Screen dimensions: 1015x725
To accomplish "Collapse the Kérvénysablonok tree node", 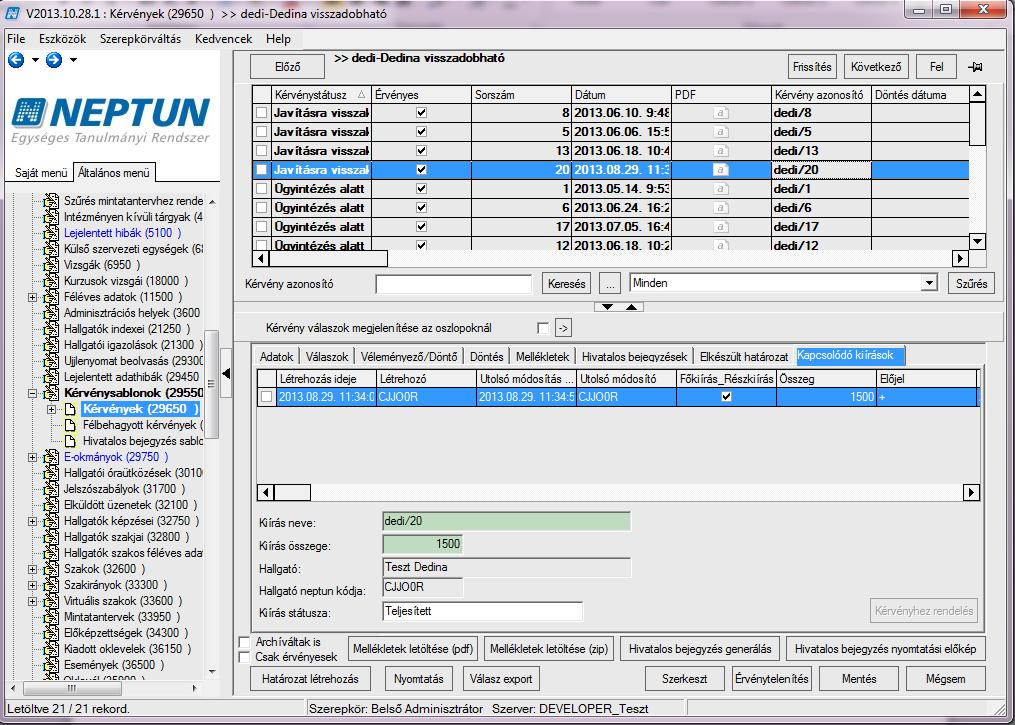I will point(32,393).
